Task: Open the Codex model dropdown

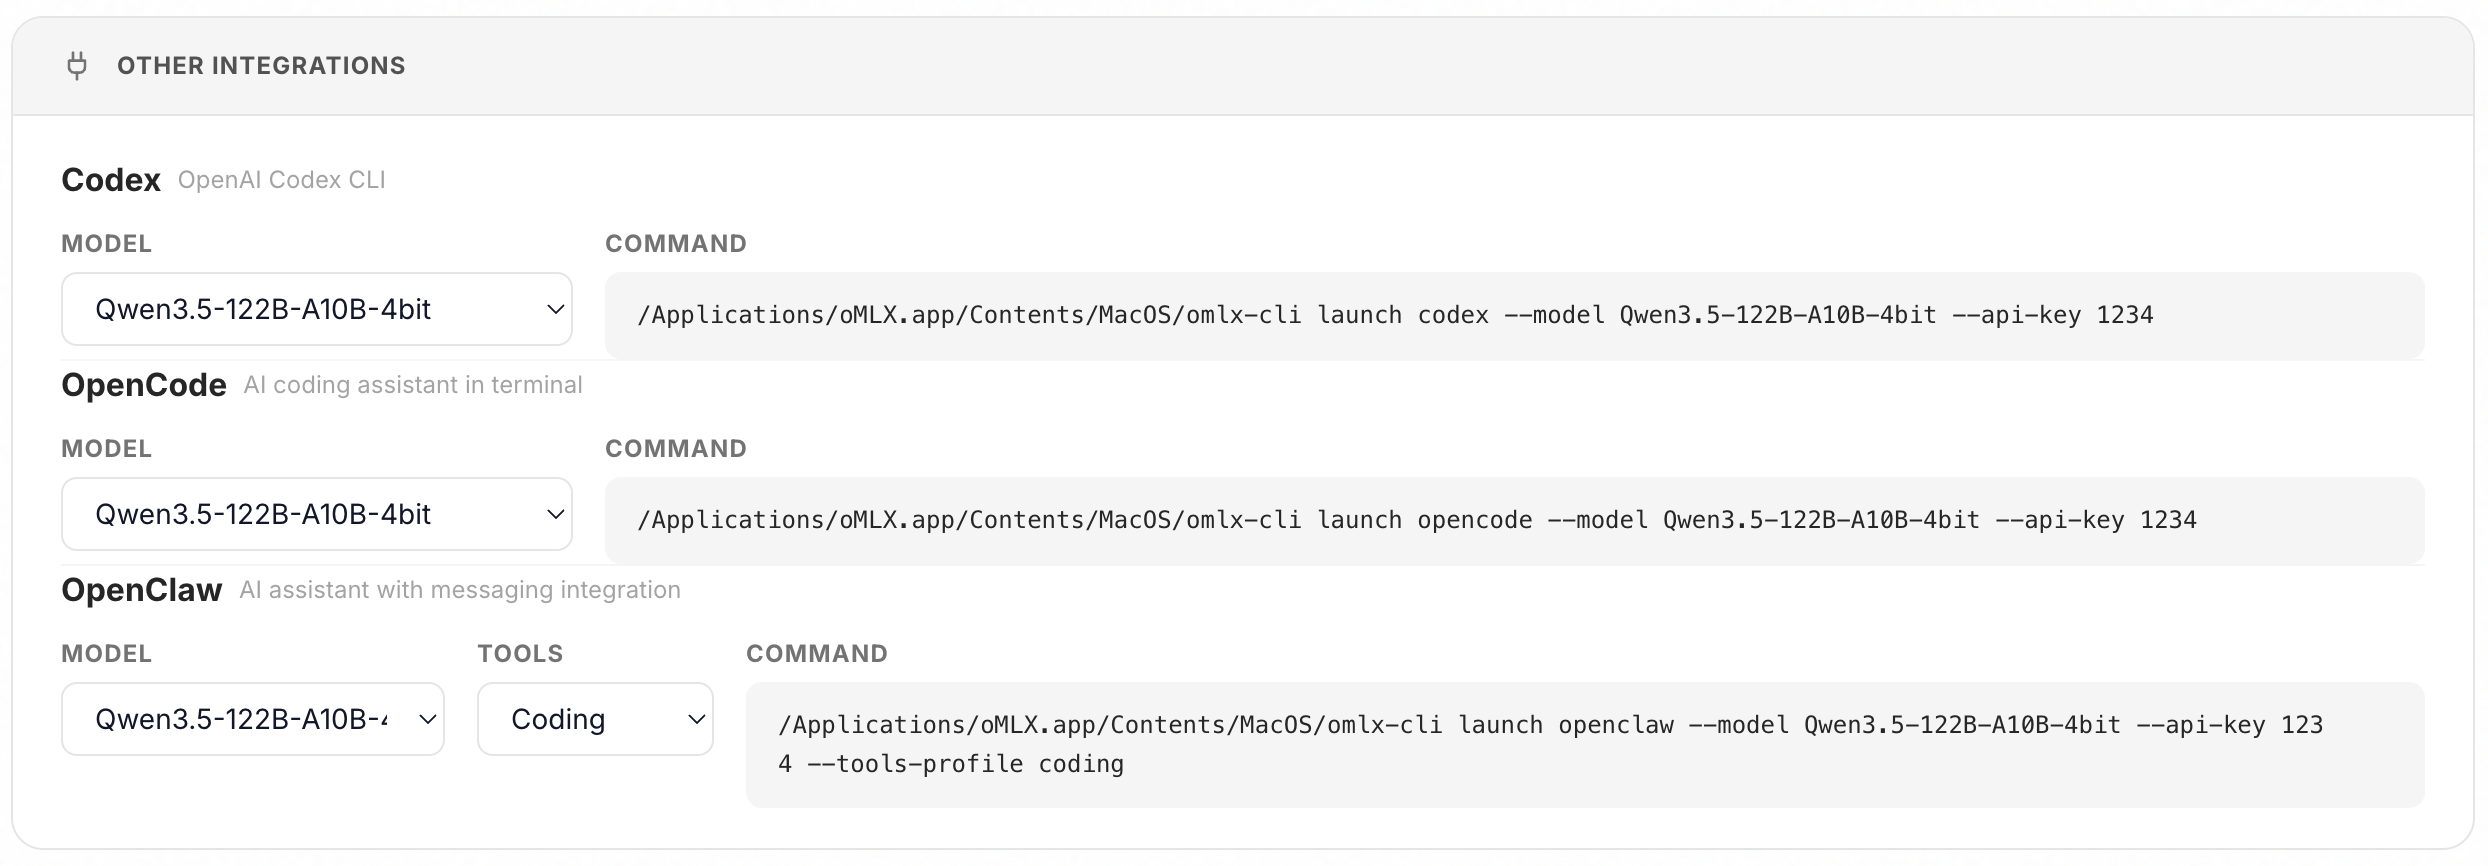Action: 317,309
